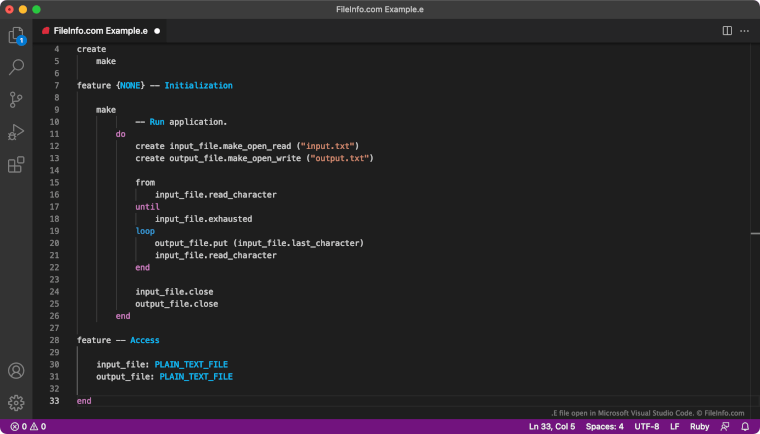Screen dimensions: 760x434
Task: Click the editor vertical scrollbar
Action: coord(754,150)
